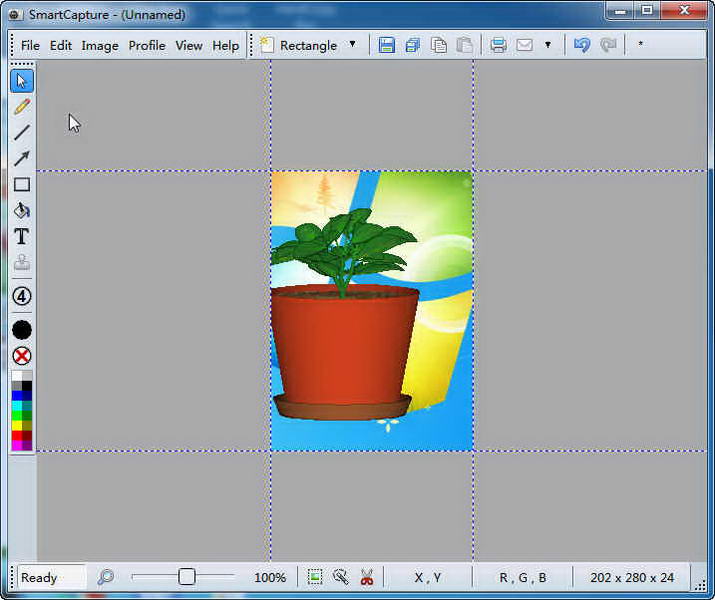Click the resize grip in status bar corner
Viewport: 715px width, 600px height.
[699, 583]
